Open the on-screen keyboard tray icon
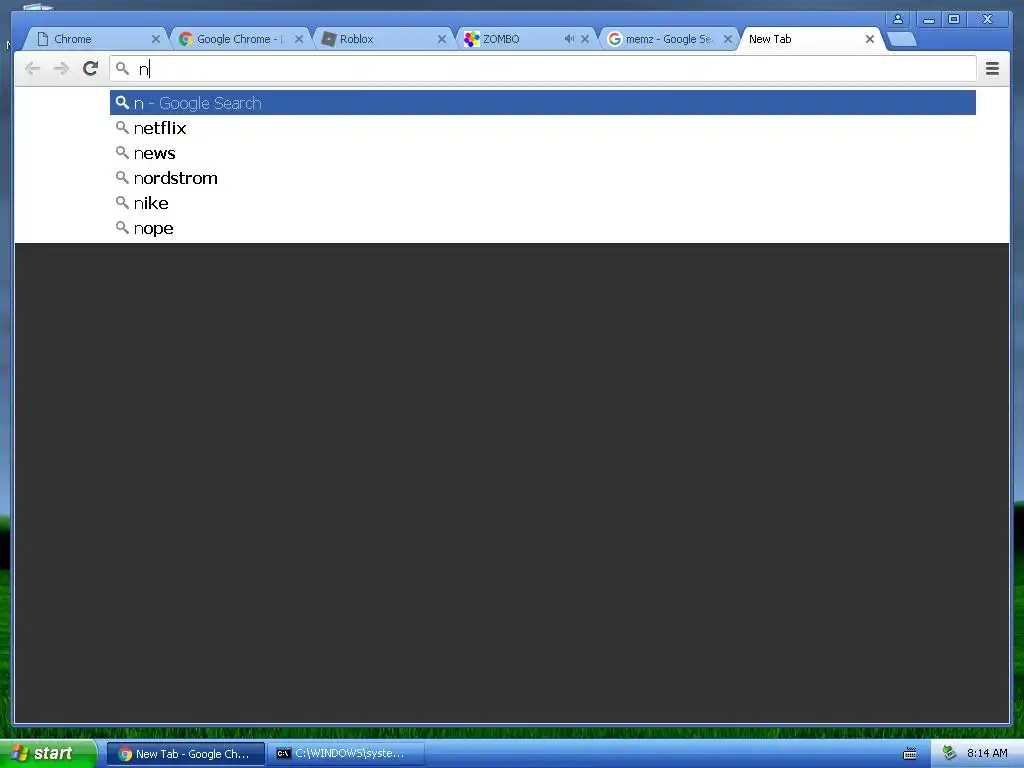The height and width of the screenshot is (768, 1024). pos(910,754)
